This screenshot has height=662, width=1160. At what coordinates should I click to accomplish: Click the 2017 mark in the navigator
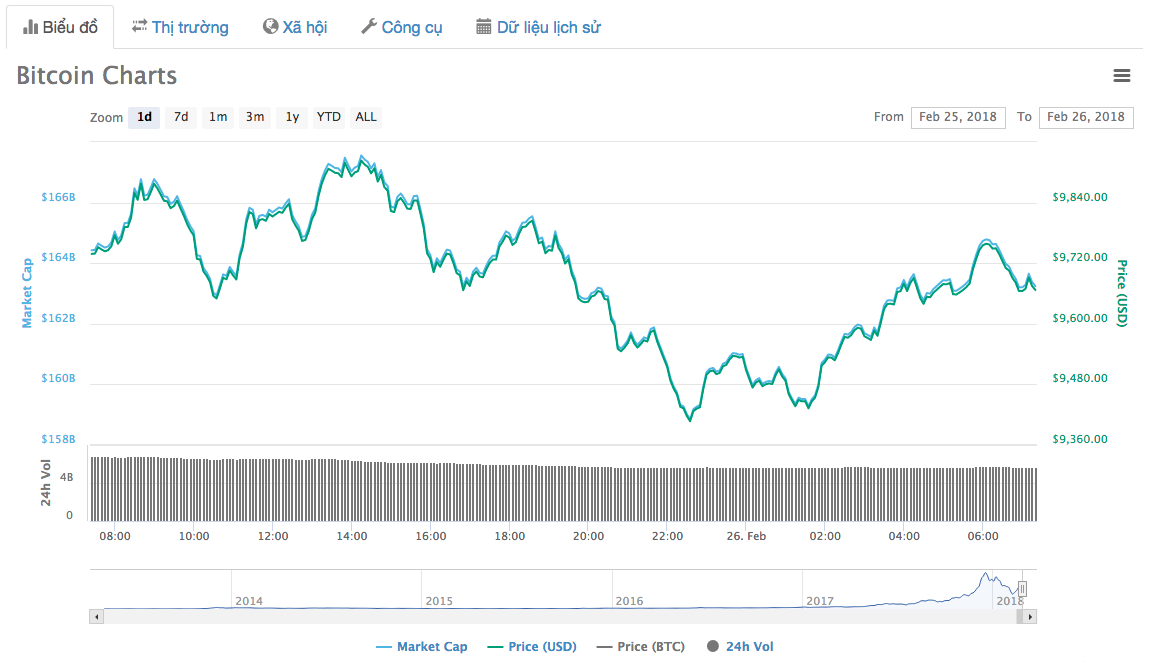coord(820,601)
